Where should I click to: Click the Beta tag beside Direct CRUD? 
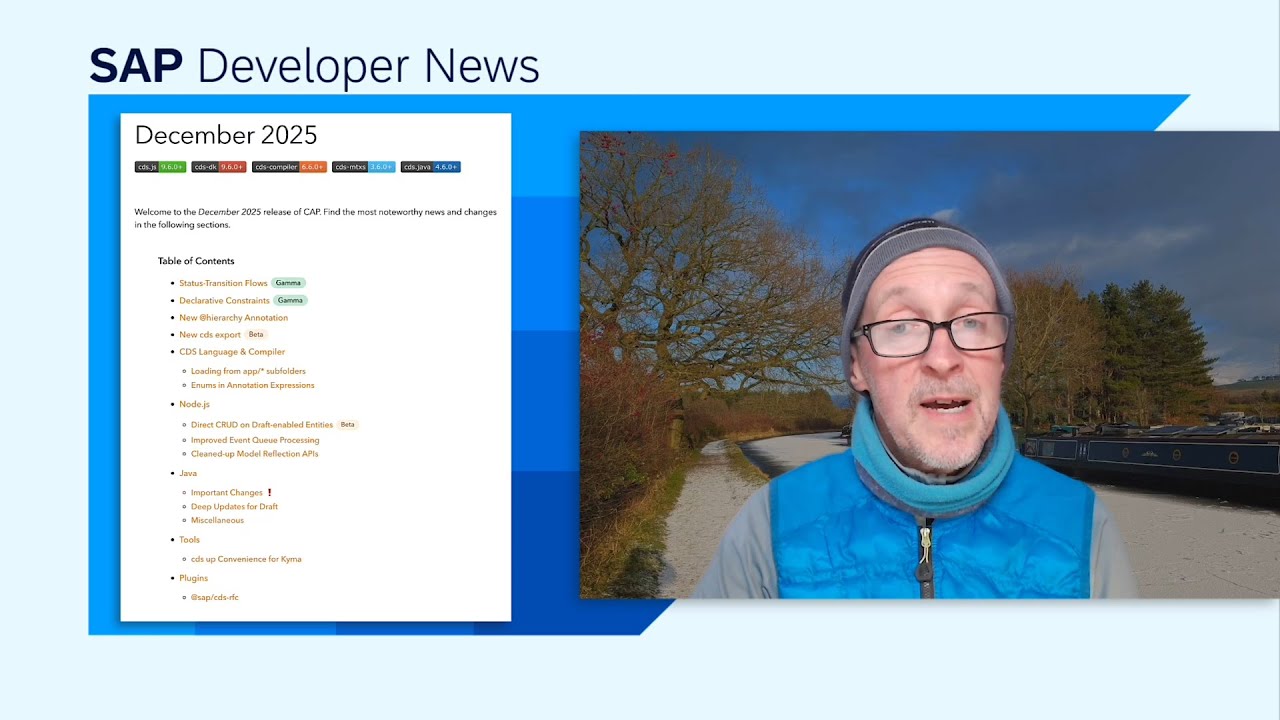coord(347,424)
